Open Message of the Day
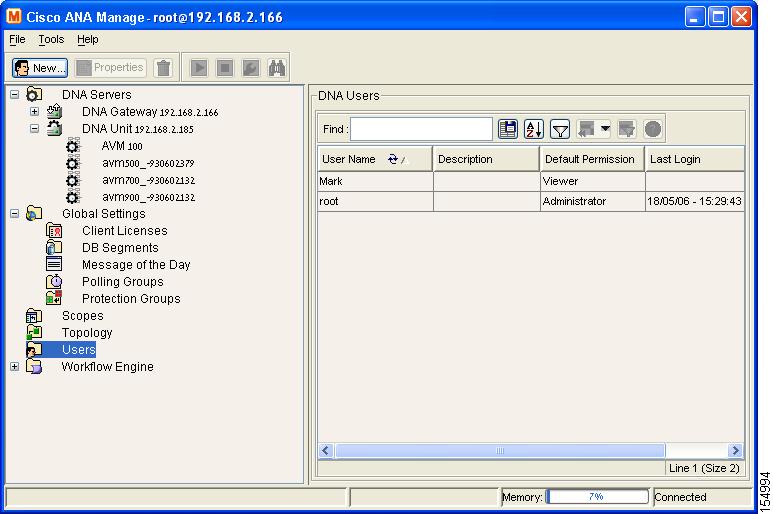The height and width of the screenshot is (514, 773). (136, 265)
